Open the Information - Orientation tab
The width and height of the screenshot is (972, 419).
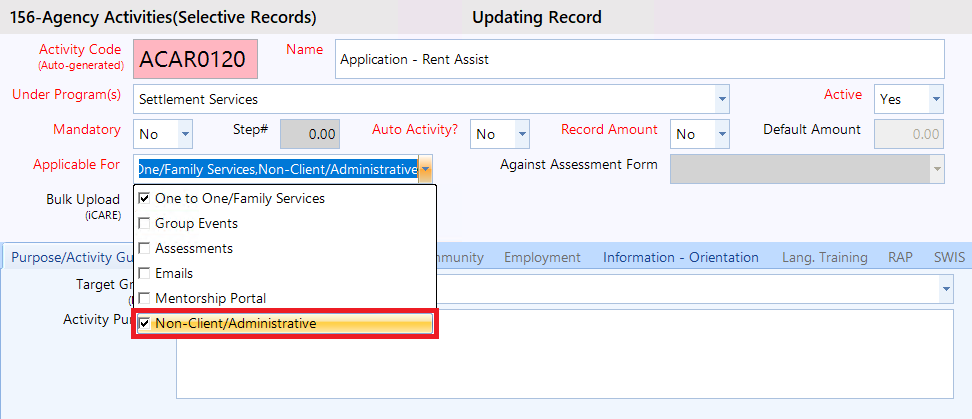tap(680, 257)
